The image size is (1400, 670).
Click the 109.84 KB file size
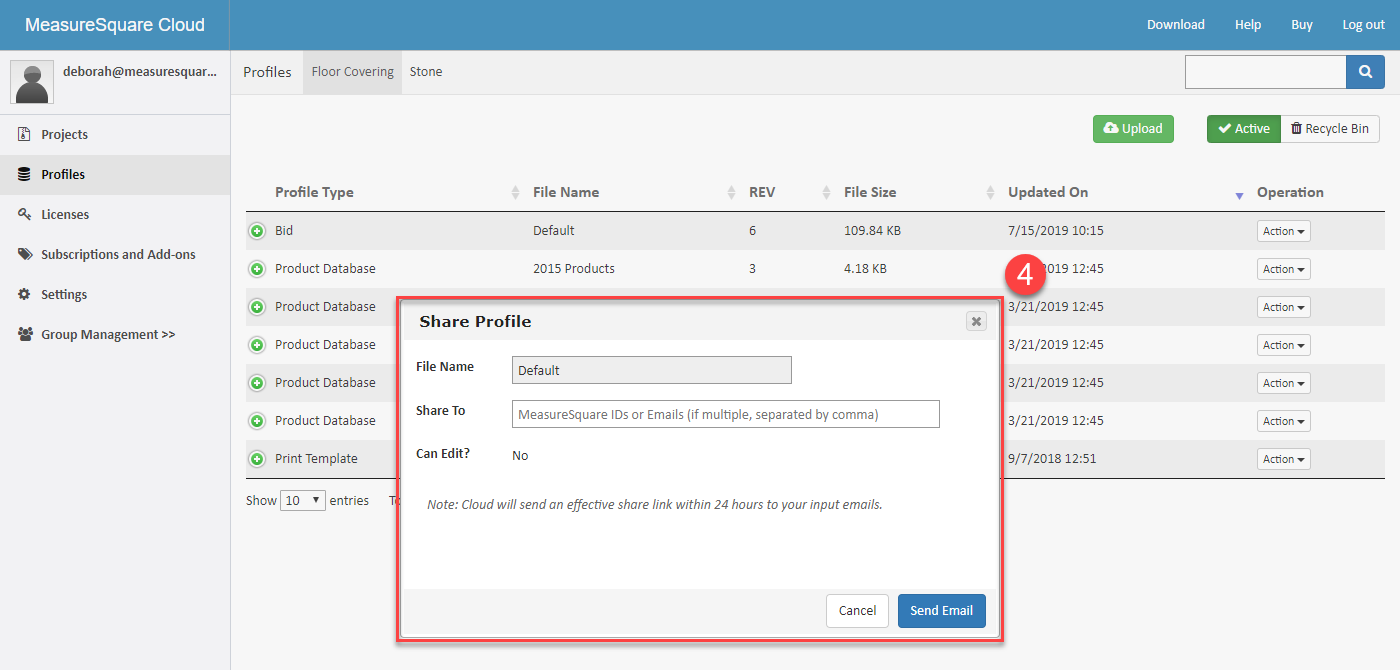click(x=872, y=231)
